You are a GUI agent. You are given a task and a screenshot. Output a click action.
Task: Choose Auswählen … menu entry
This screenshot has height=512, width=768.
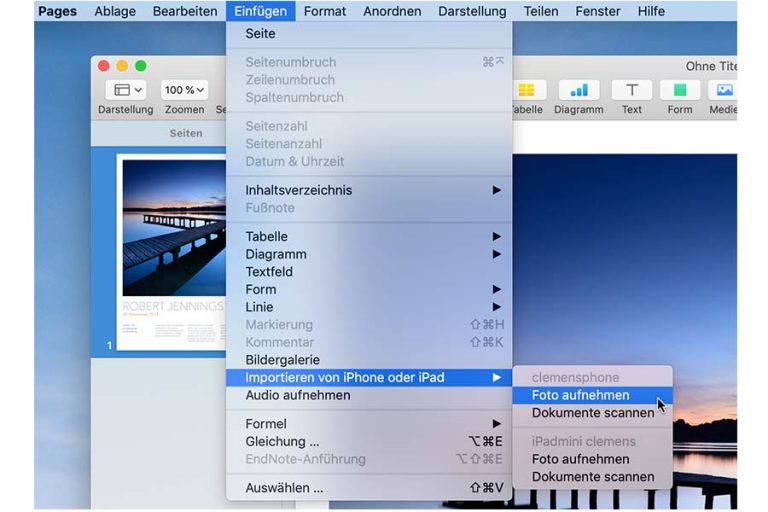pyautogui.click(x=369, y=488)
